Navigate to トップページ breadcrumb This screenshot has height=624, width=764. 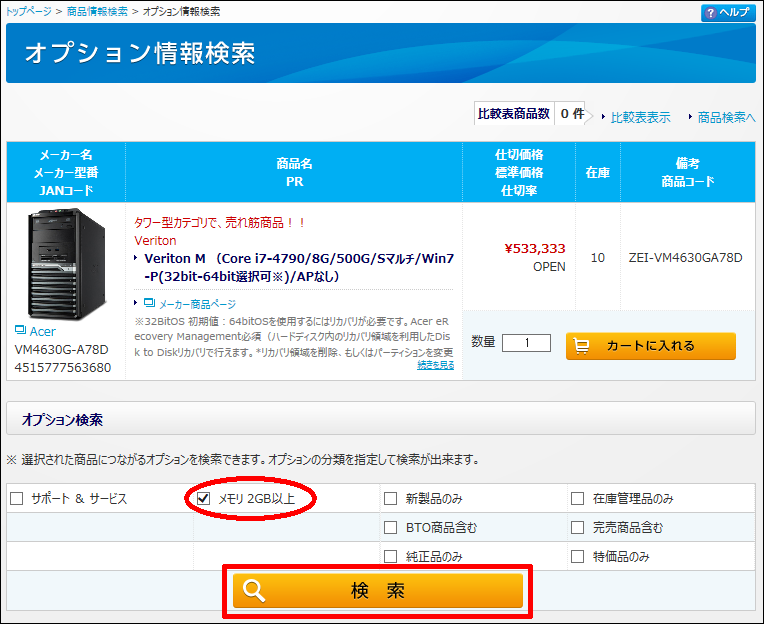31,11
